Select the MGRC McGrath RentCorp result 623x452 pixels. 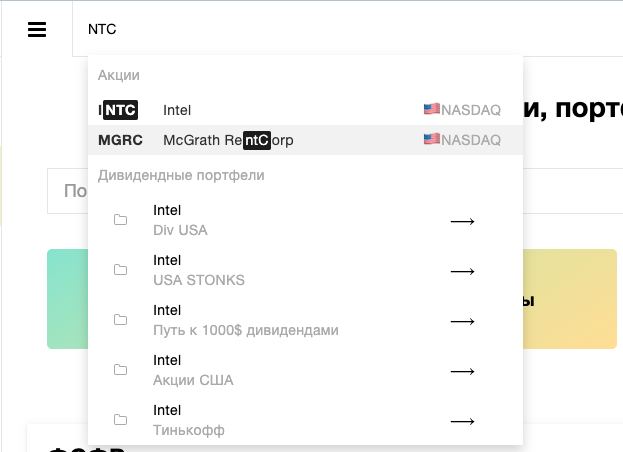click(305, 140)
